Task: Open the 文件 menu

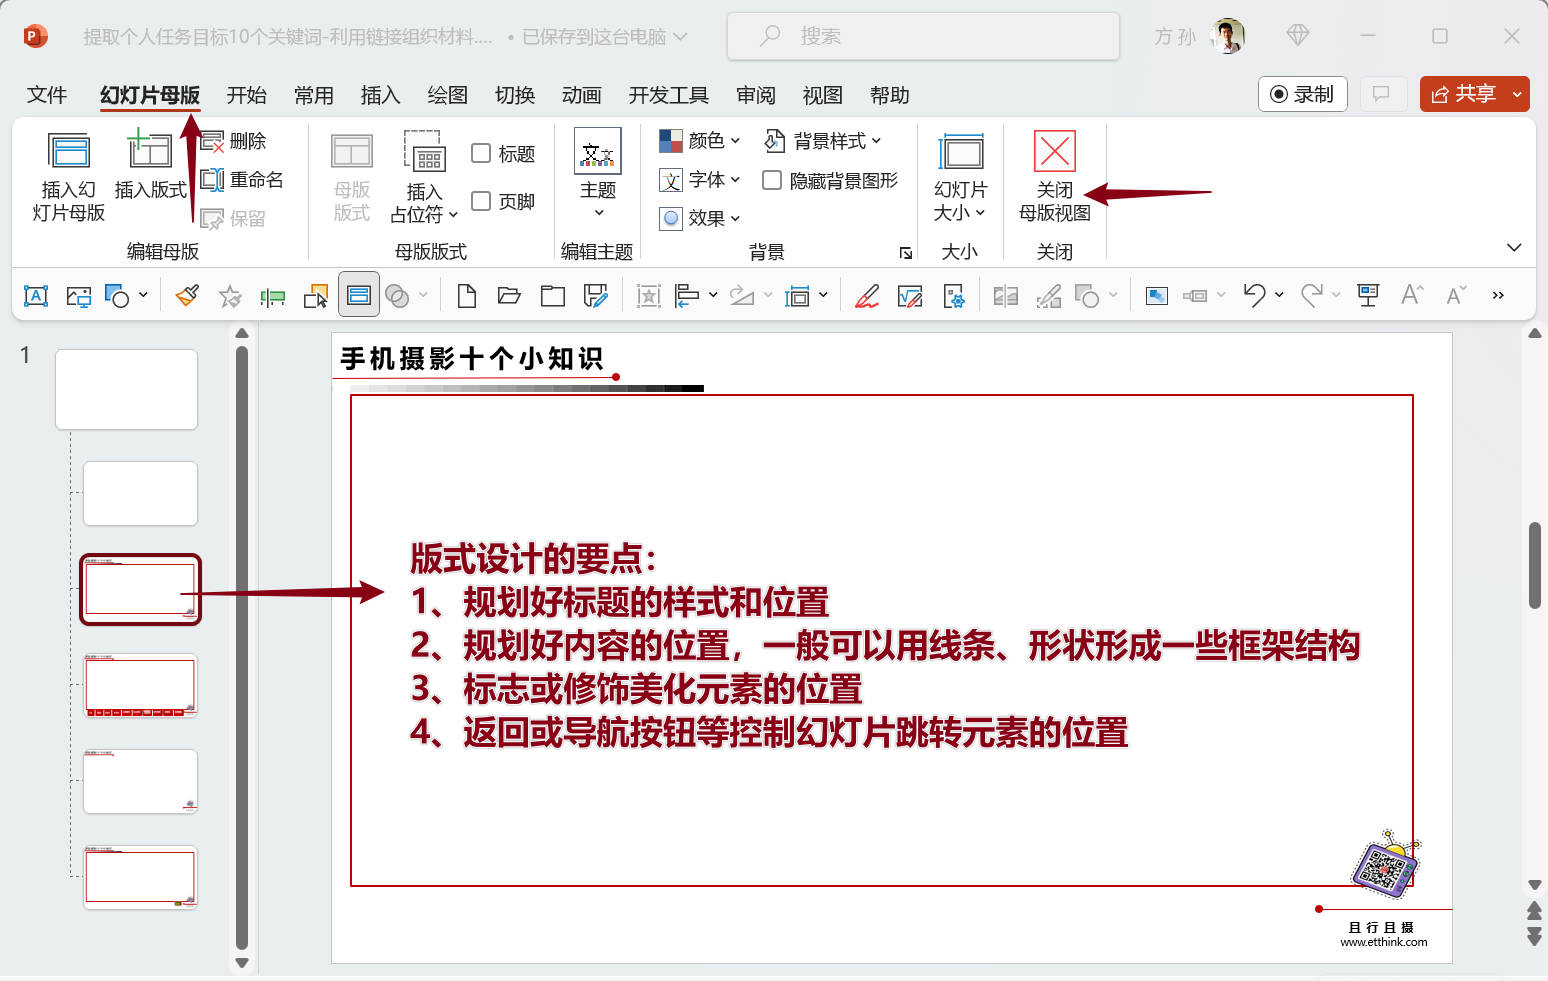Action: [x=46, y=95]
